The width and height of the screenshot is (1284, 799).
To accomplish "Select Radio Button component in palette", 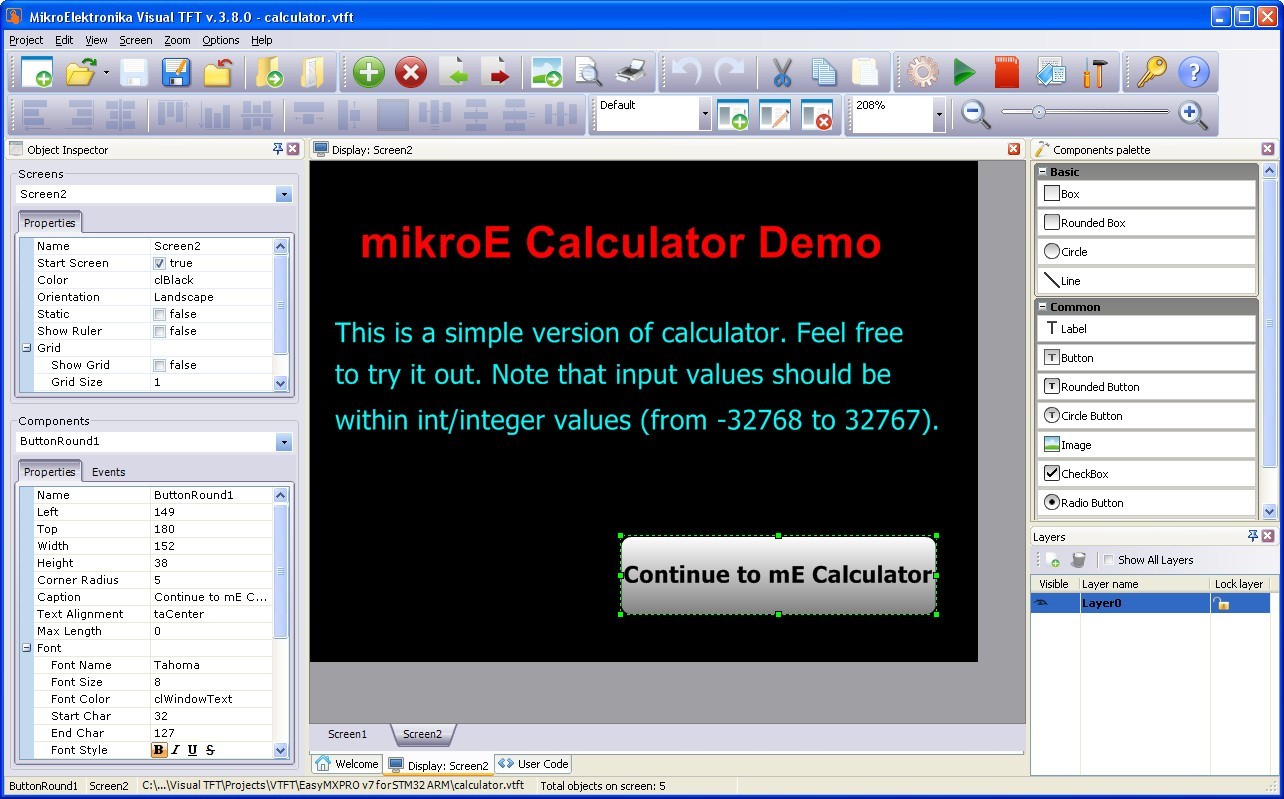I will [x=1147, y=503].
